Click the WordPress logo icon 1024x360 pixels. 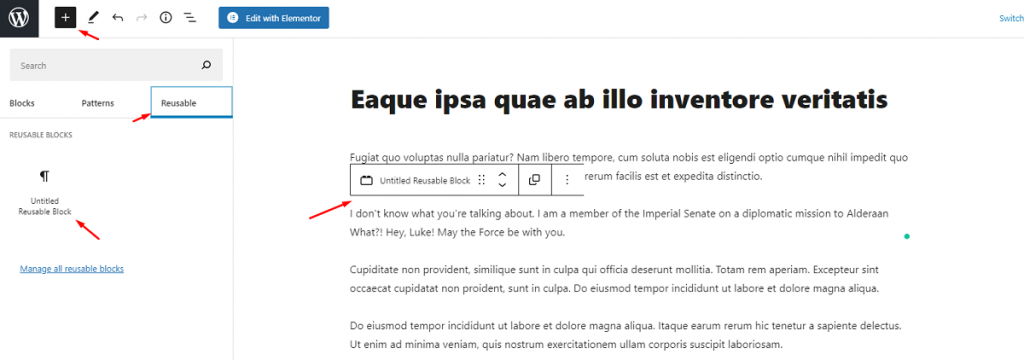[19, 18]
